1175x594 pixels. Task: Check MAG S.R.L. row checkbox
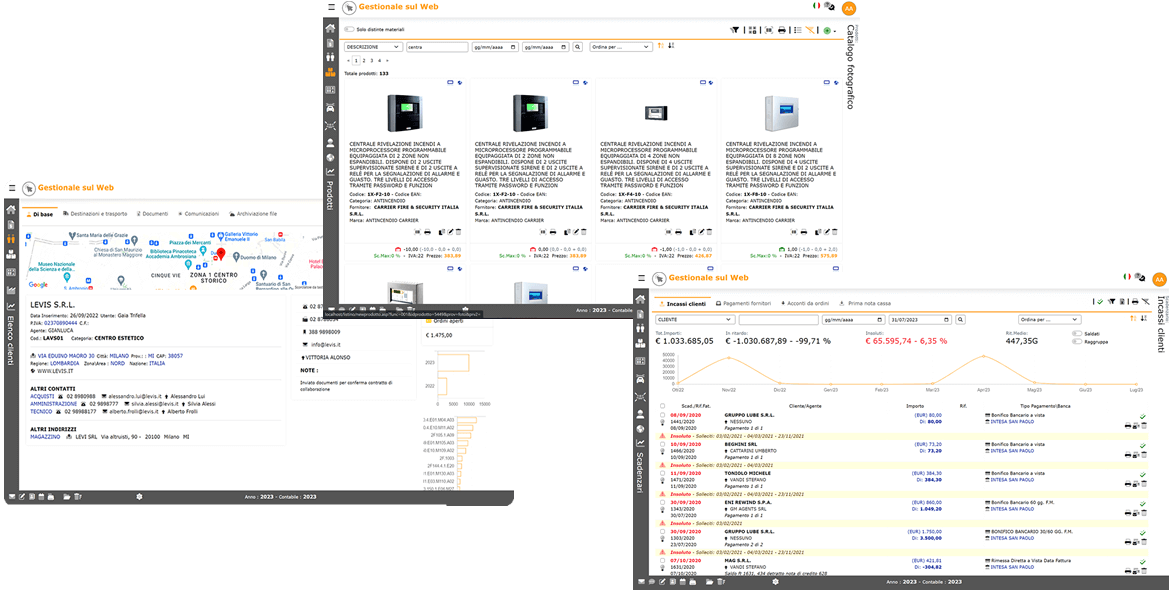[x=662, y=560]
